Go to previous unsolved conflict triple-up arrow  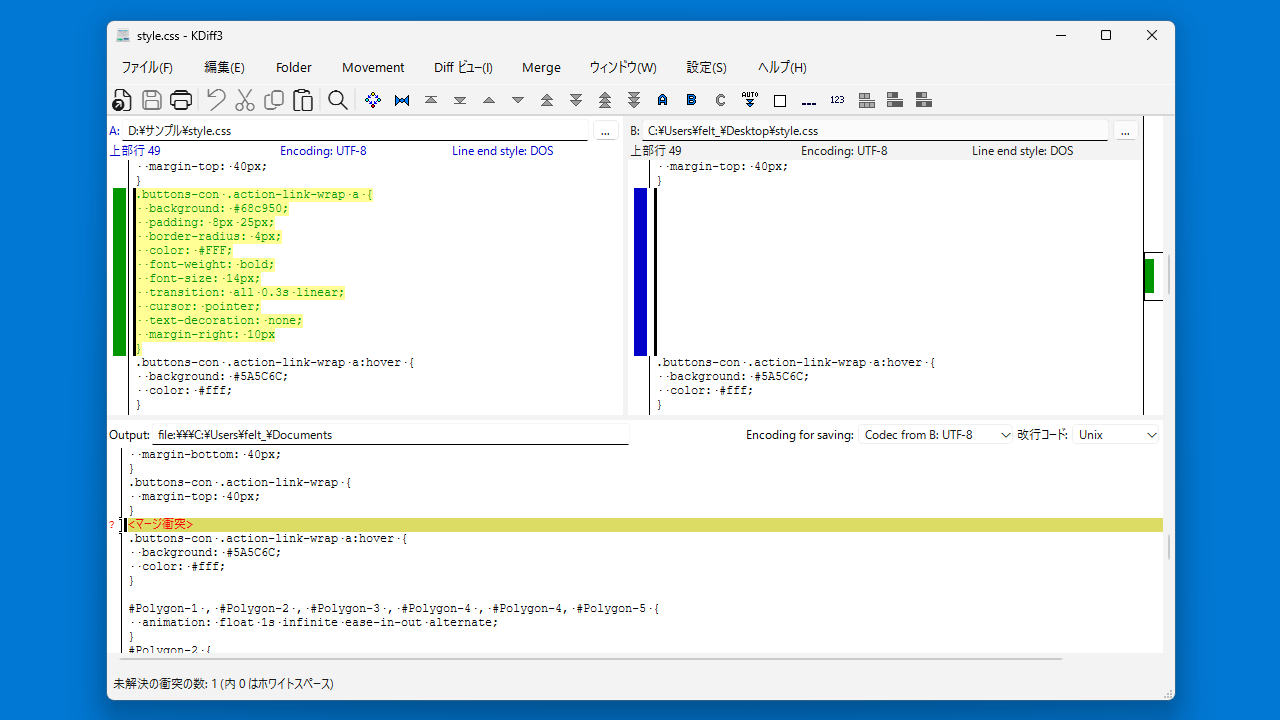[605, 100]
